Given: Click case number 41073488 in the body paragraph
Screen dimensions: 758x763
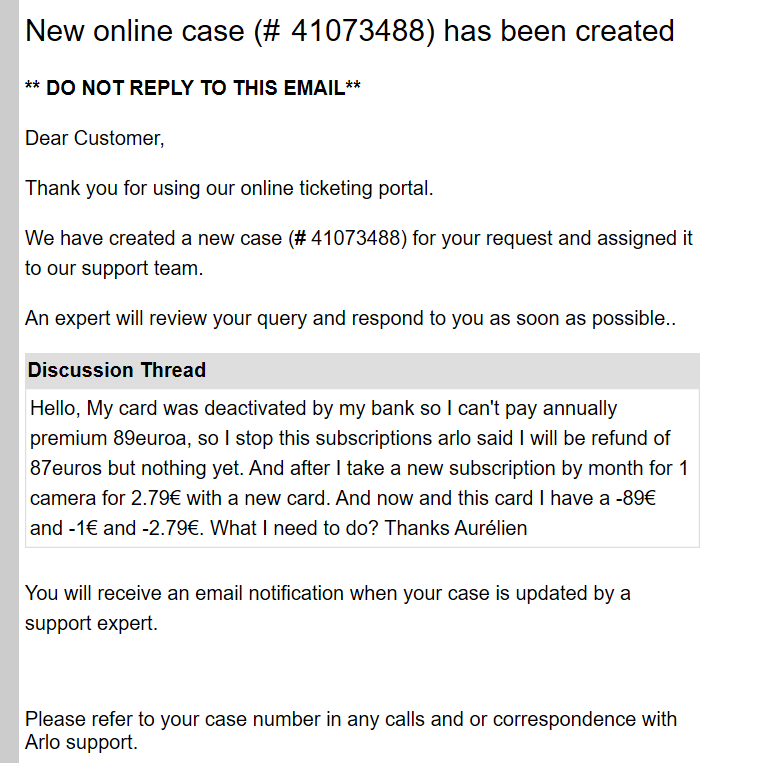Looking at the screenshot, I should [355, 238].
